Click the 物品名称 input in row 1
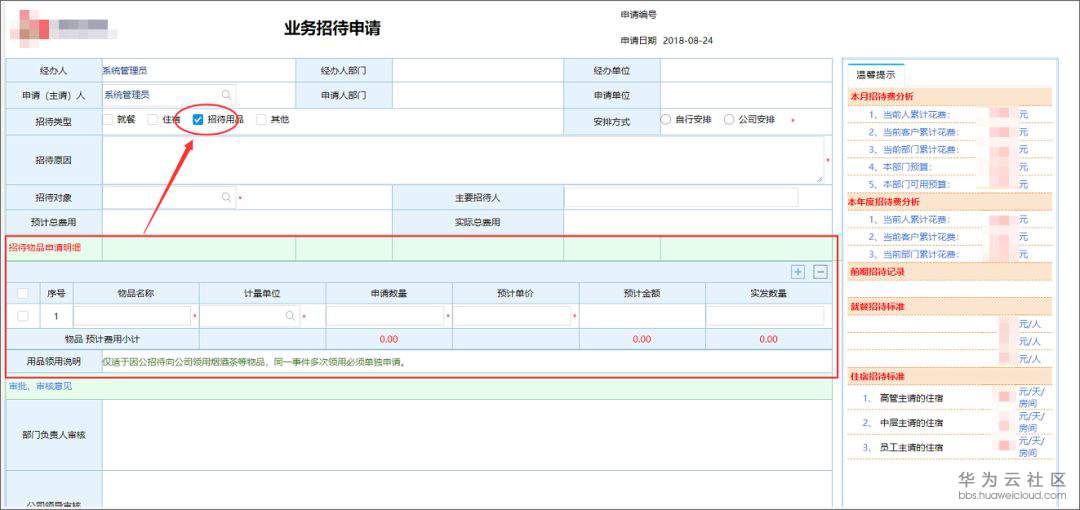1080x510 pixels. pyautogui.click(x=132, y=316)
